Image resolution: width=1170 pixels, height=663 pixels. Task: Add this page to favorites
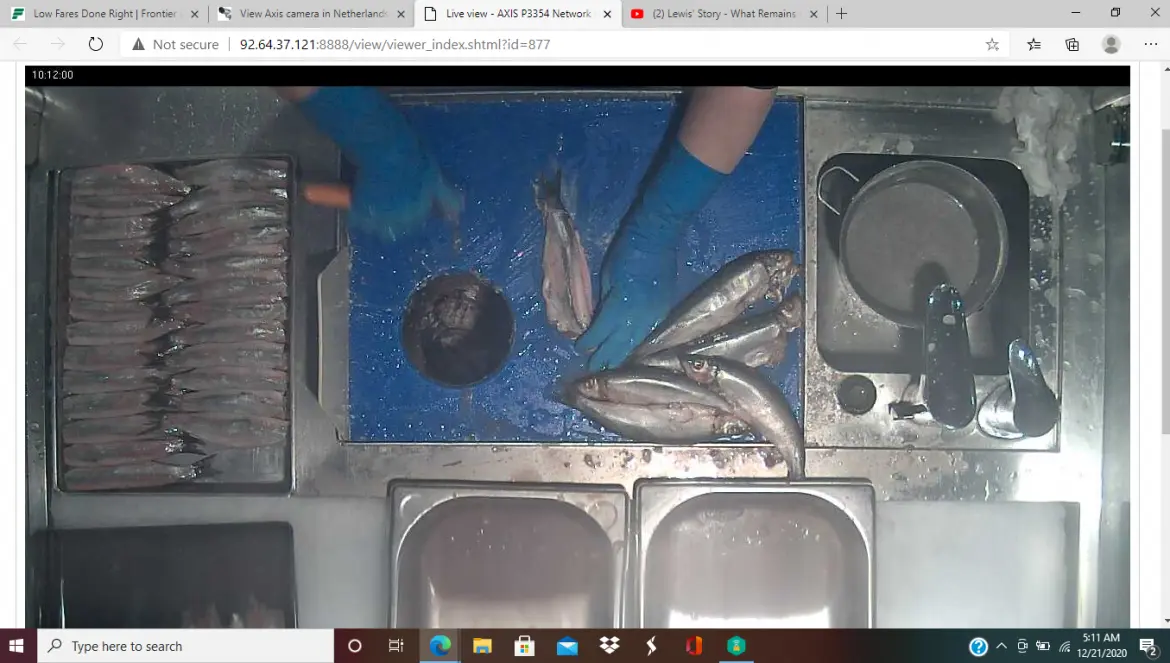click(x=992, y=44)
